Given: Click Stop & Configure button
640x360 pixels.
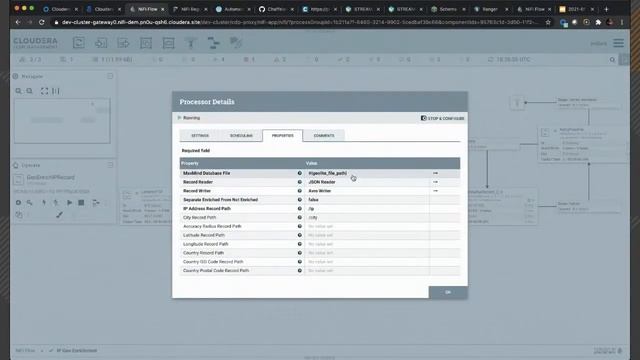Looking at the screenshot, I should [x=442, y=118].
